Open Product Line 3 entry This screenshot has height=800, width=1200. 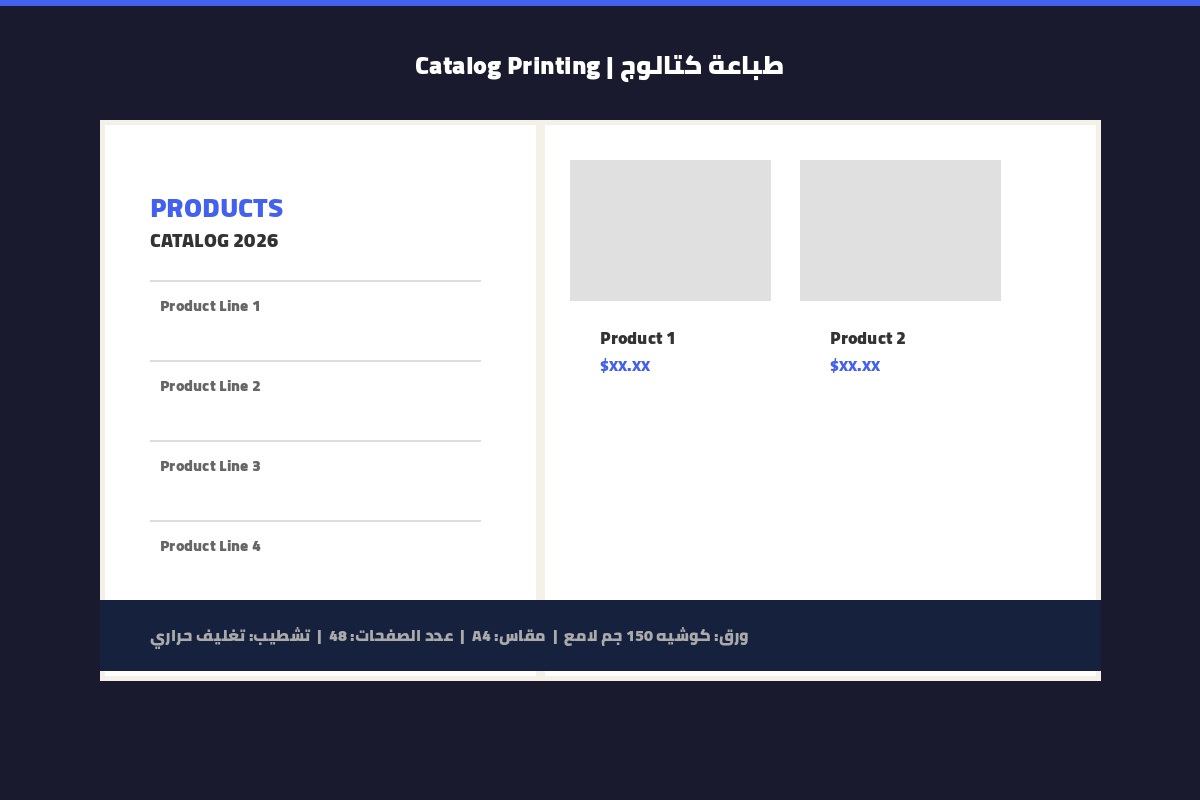tap(315, 480)
